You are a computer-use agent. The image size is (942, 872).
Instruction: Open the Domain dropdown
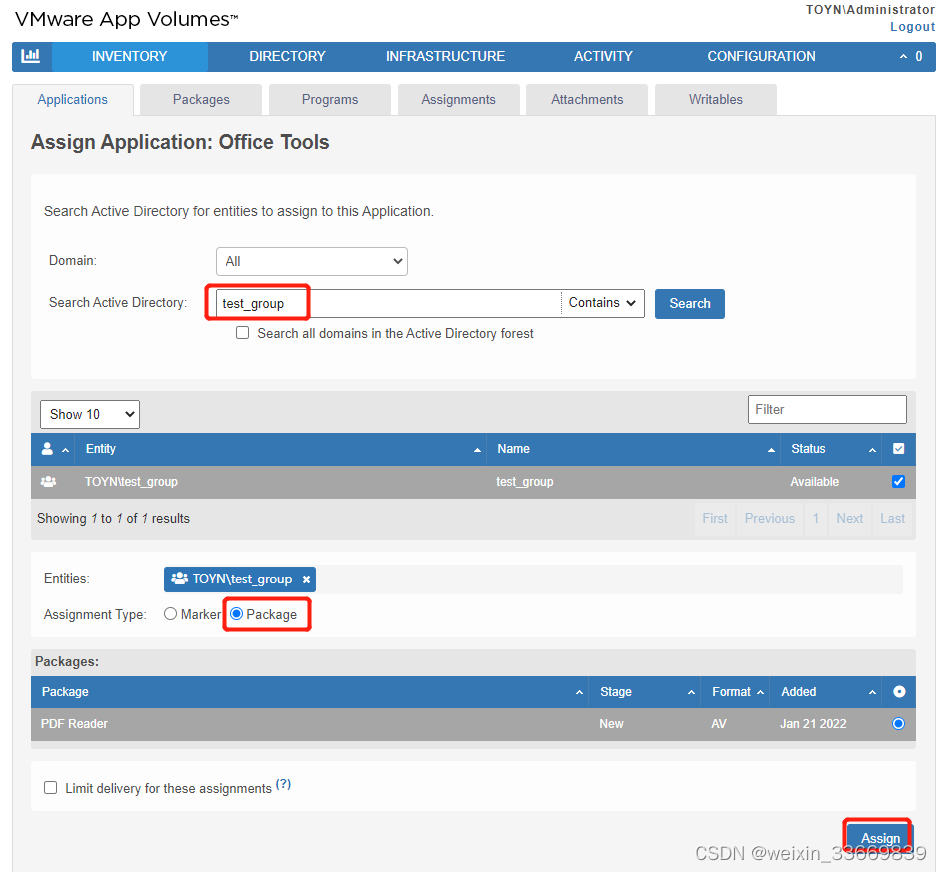[x=312, y=261]
